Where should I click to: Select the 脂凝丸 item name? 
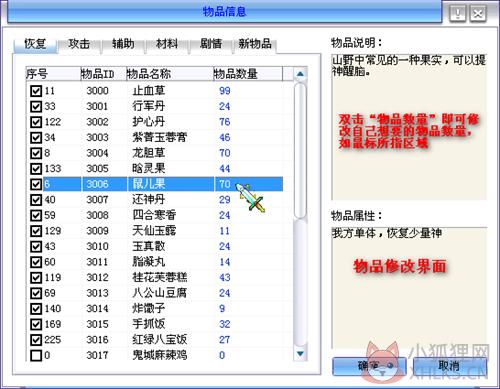148,262
